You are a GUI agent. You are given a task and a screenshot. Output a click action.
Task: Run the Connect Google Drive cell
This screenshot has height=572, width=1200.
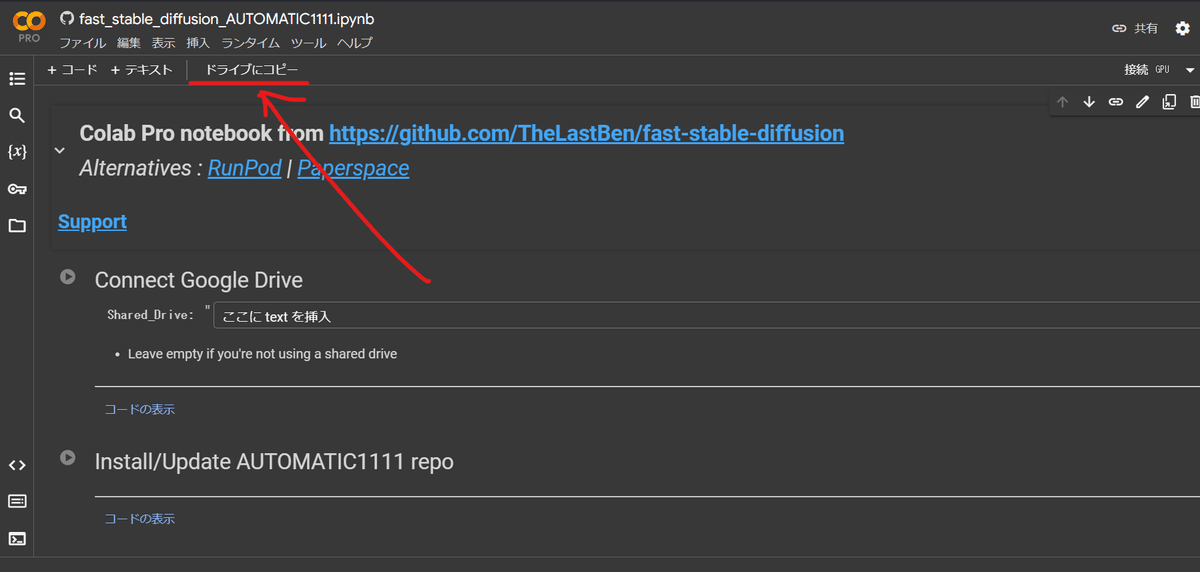pos(67,277)
